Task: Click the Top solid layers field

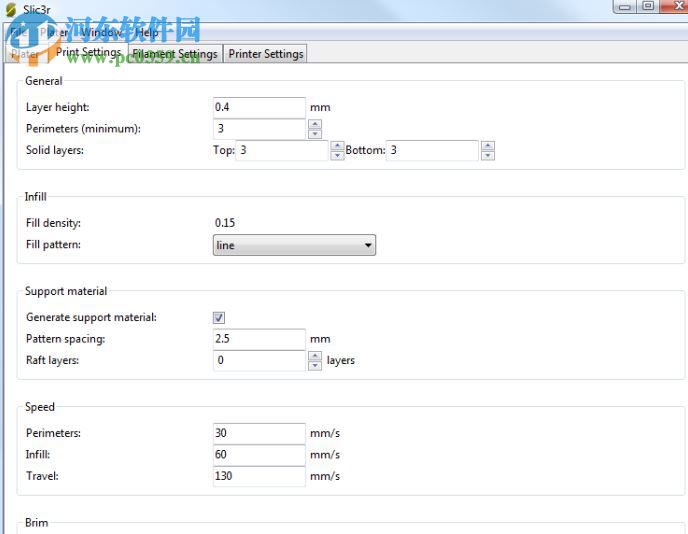Action: [x=282, y=150]
